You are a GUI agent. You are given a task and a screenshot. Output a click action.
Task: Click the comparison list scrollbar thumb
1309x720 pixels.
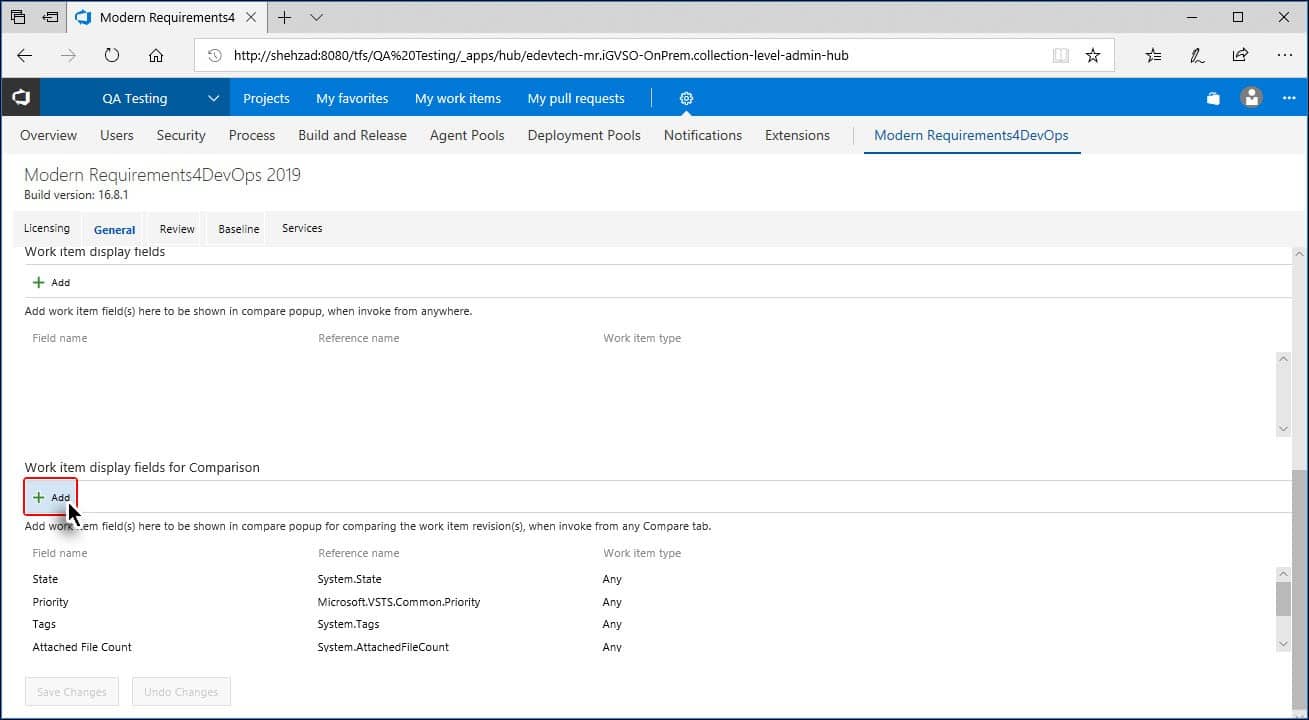(1284, 599)
